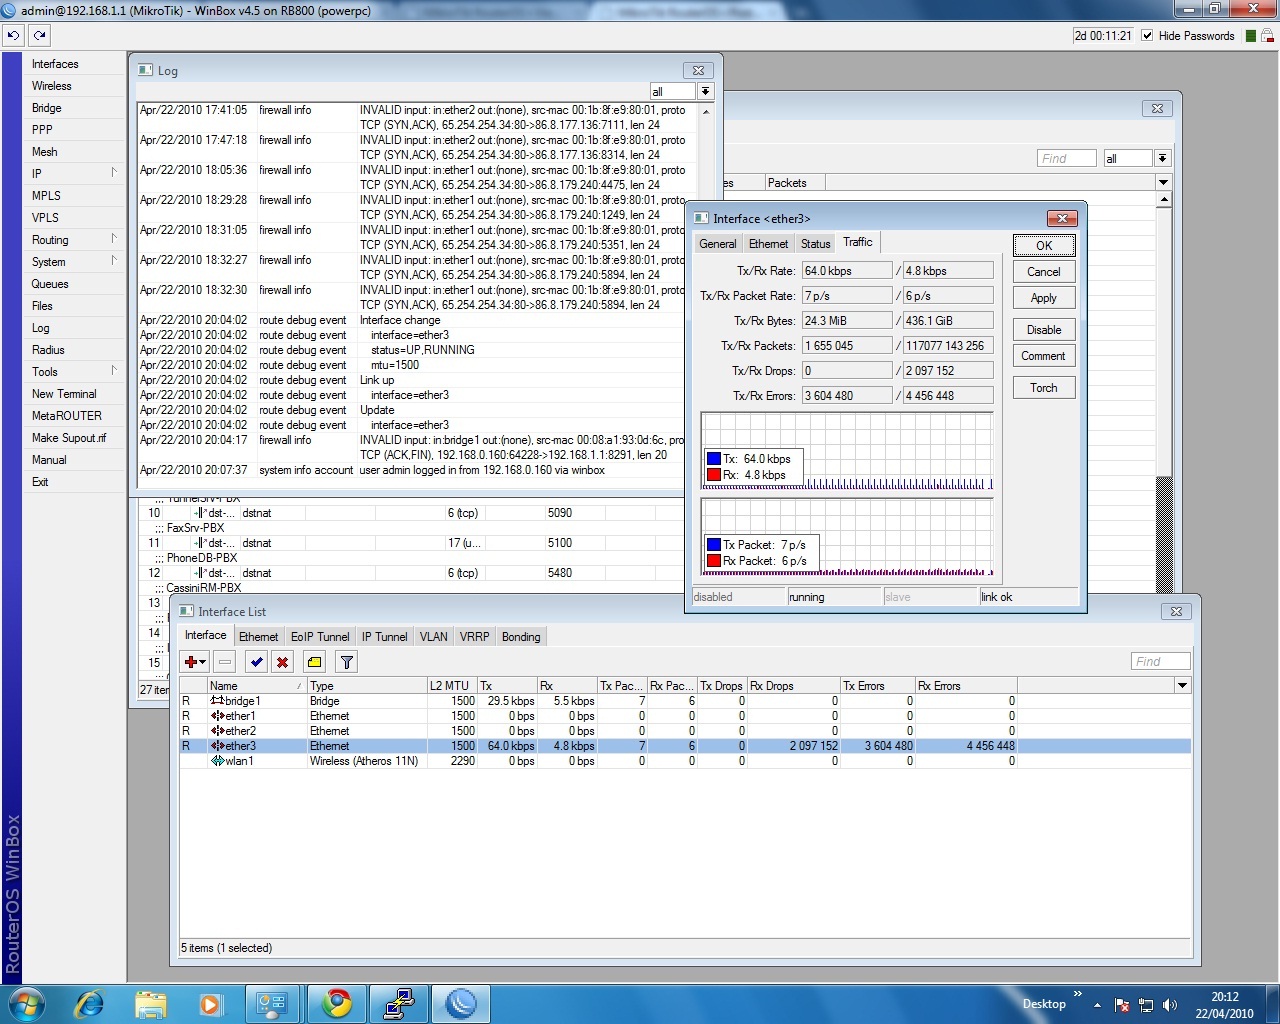Image resolution: width=1280 pixels, height=1024 pixels.
Task: Click the Remove minus icon in Interface List
Action: pyautogui.click(x=225, y=662)
